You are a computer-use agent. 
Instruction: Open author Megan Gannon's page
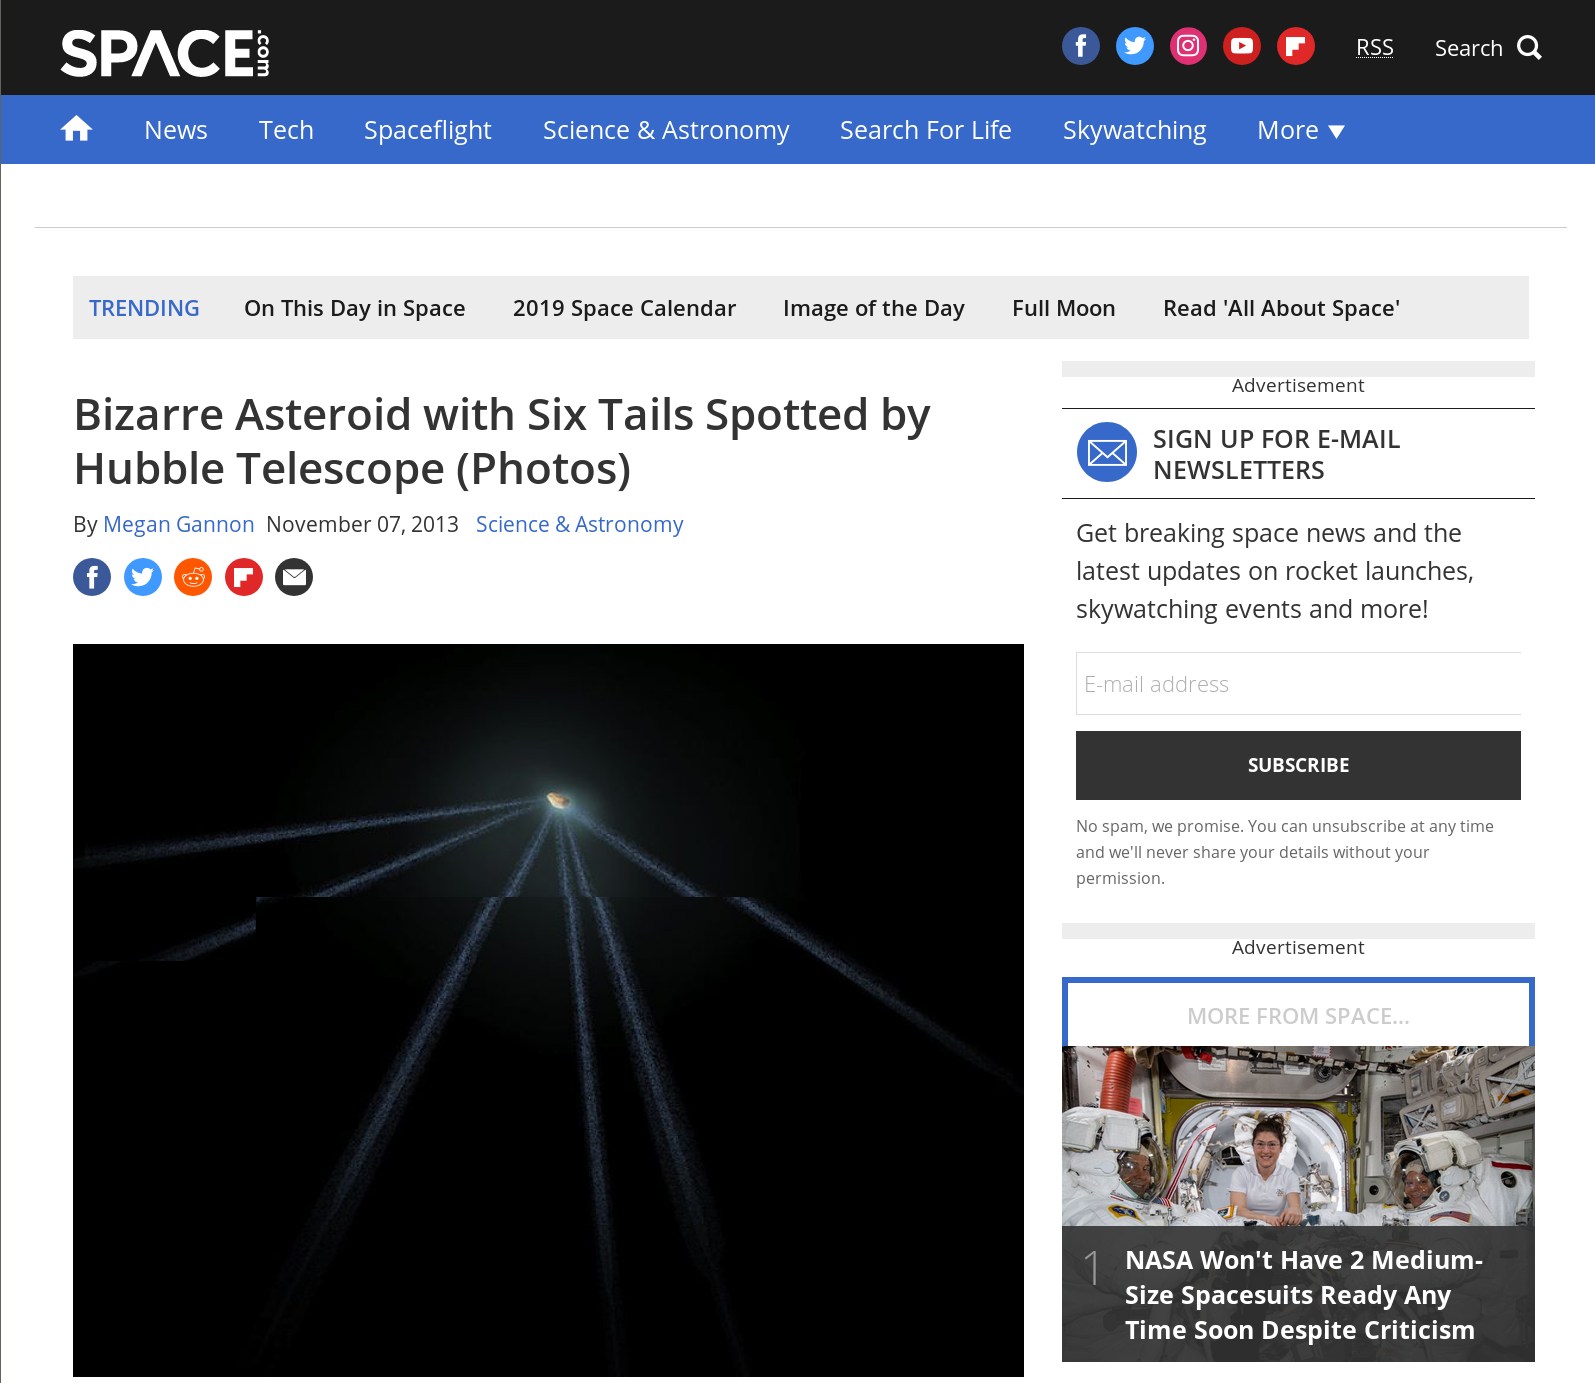tap(179, 524)
